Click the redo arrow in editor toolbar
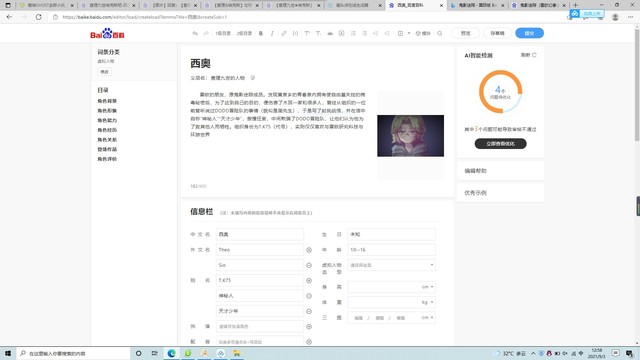The height and width of the screenshot is (360, 640). click(x=206, y=33)
